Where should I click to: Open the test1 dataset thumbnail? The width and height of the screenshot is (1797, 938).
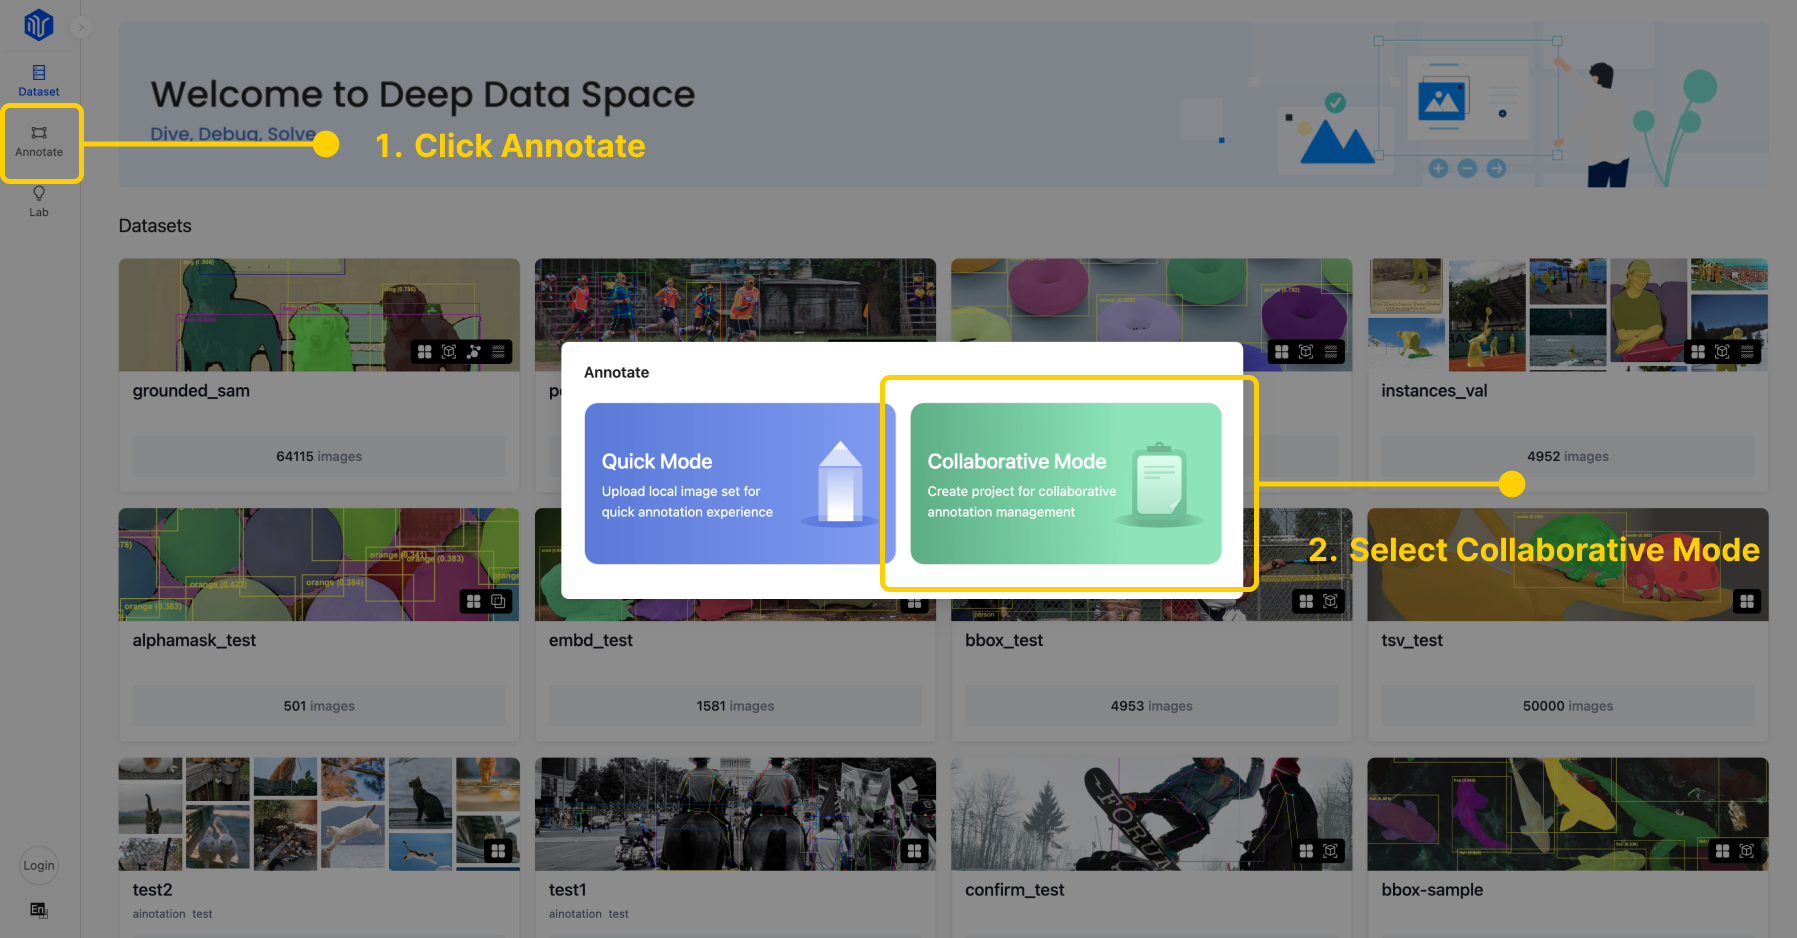735,814
